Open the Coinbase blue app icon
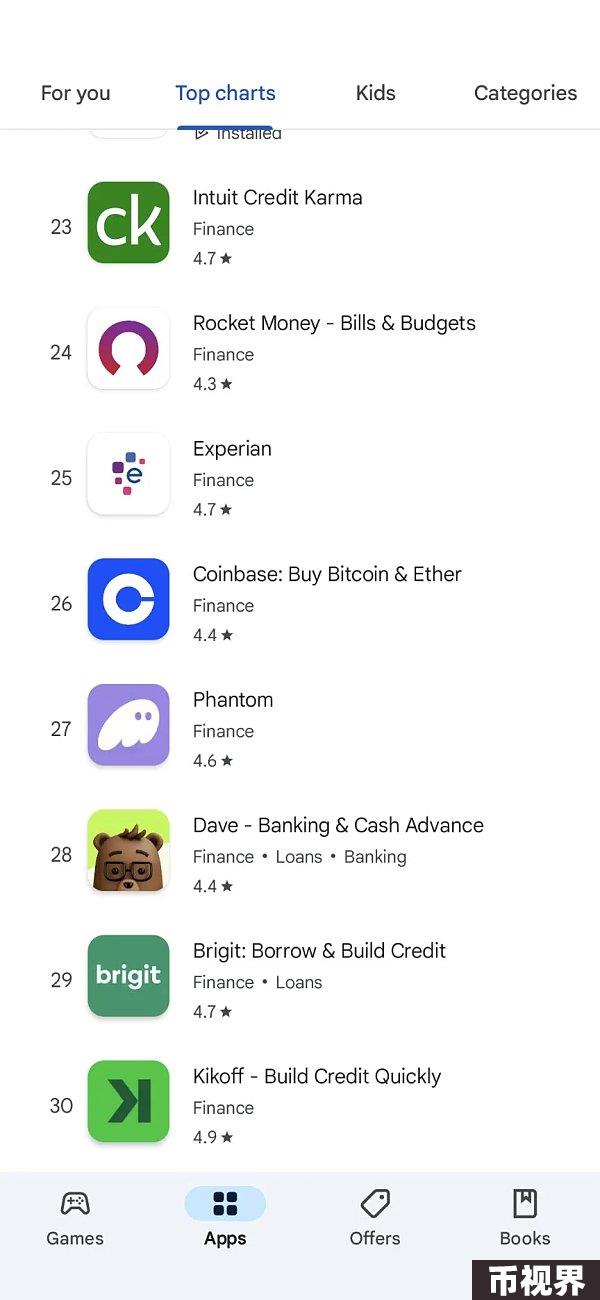This screenshot has height=1300, width=600. click(128, 600)
